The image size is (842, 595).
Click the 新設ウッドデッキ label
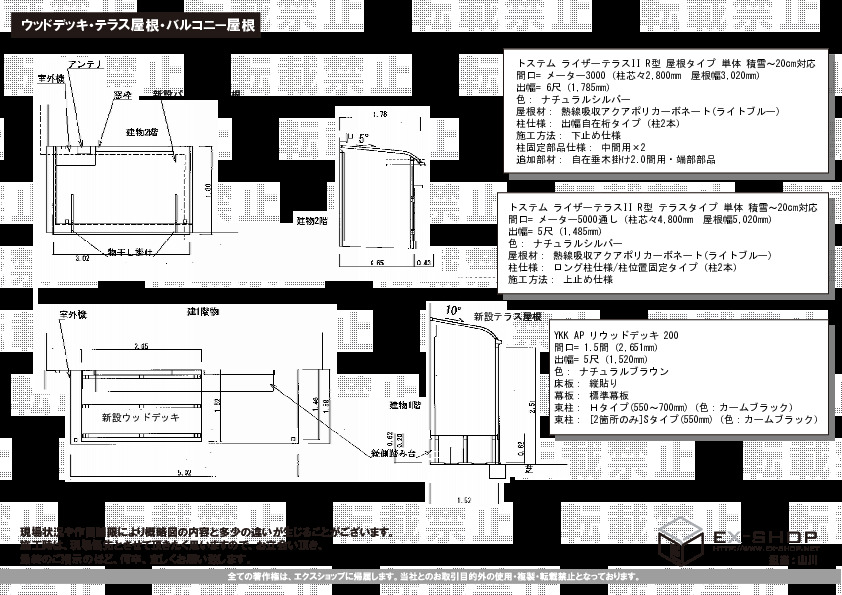tap(141, 417)
